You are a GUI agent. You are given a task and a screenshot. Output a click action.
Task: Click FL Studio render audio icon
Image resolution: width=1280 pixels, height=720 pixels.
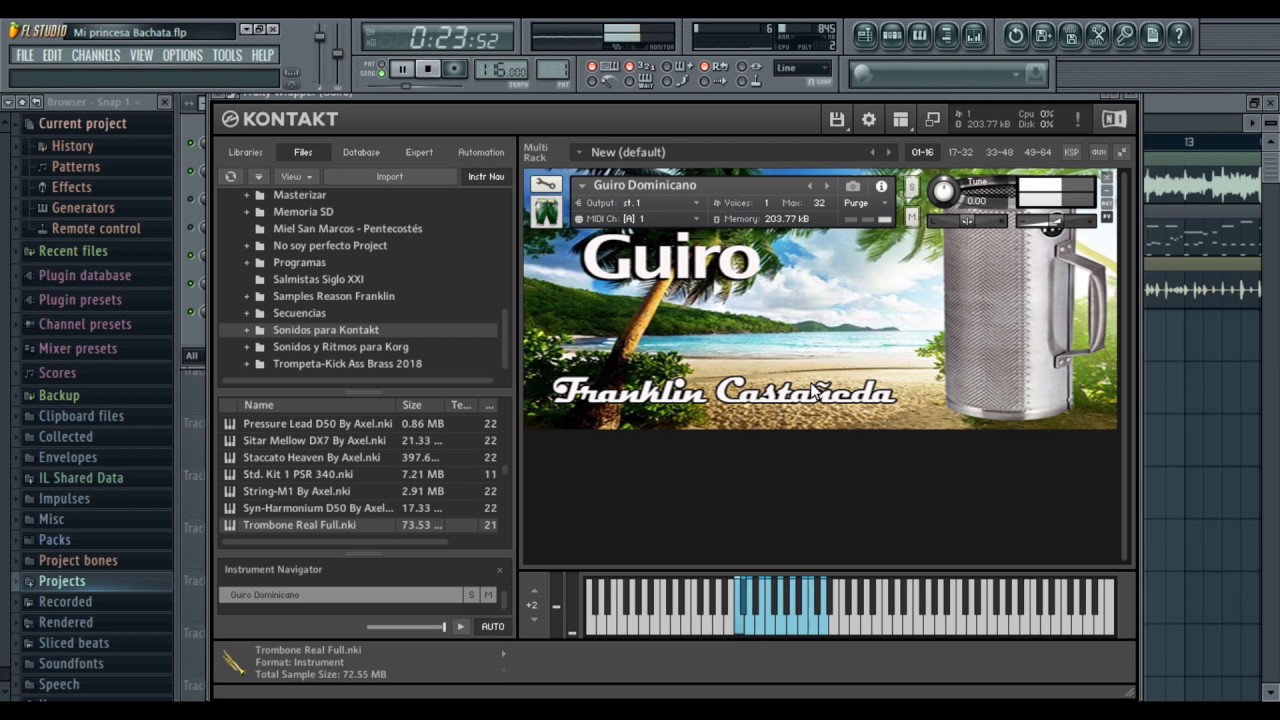tap(1070, 36)
